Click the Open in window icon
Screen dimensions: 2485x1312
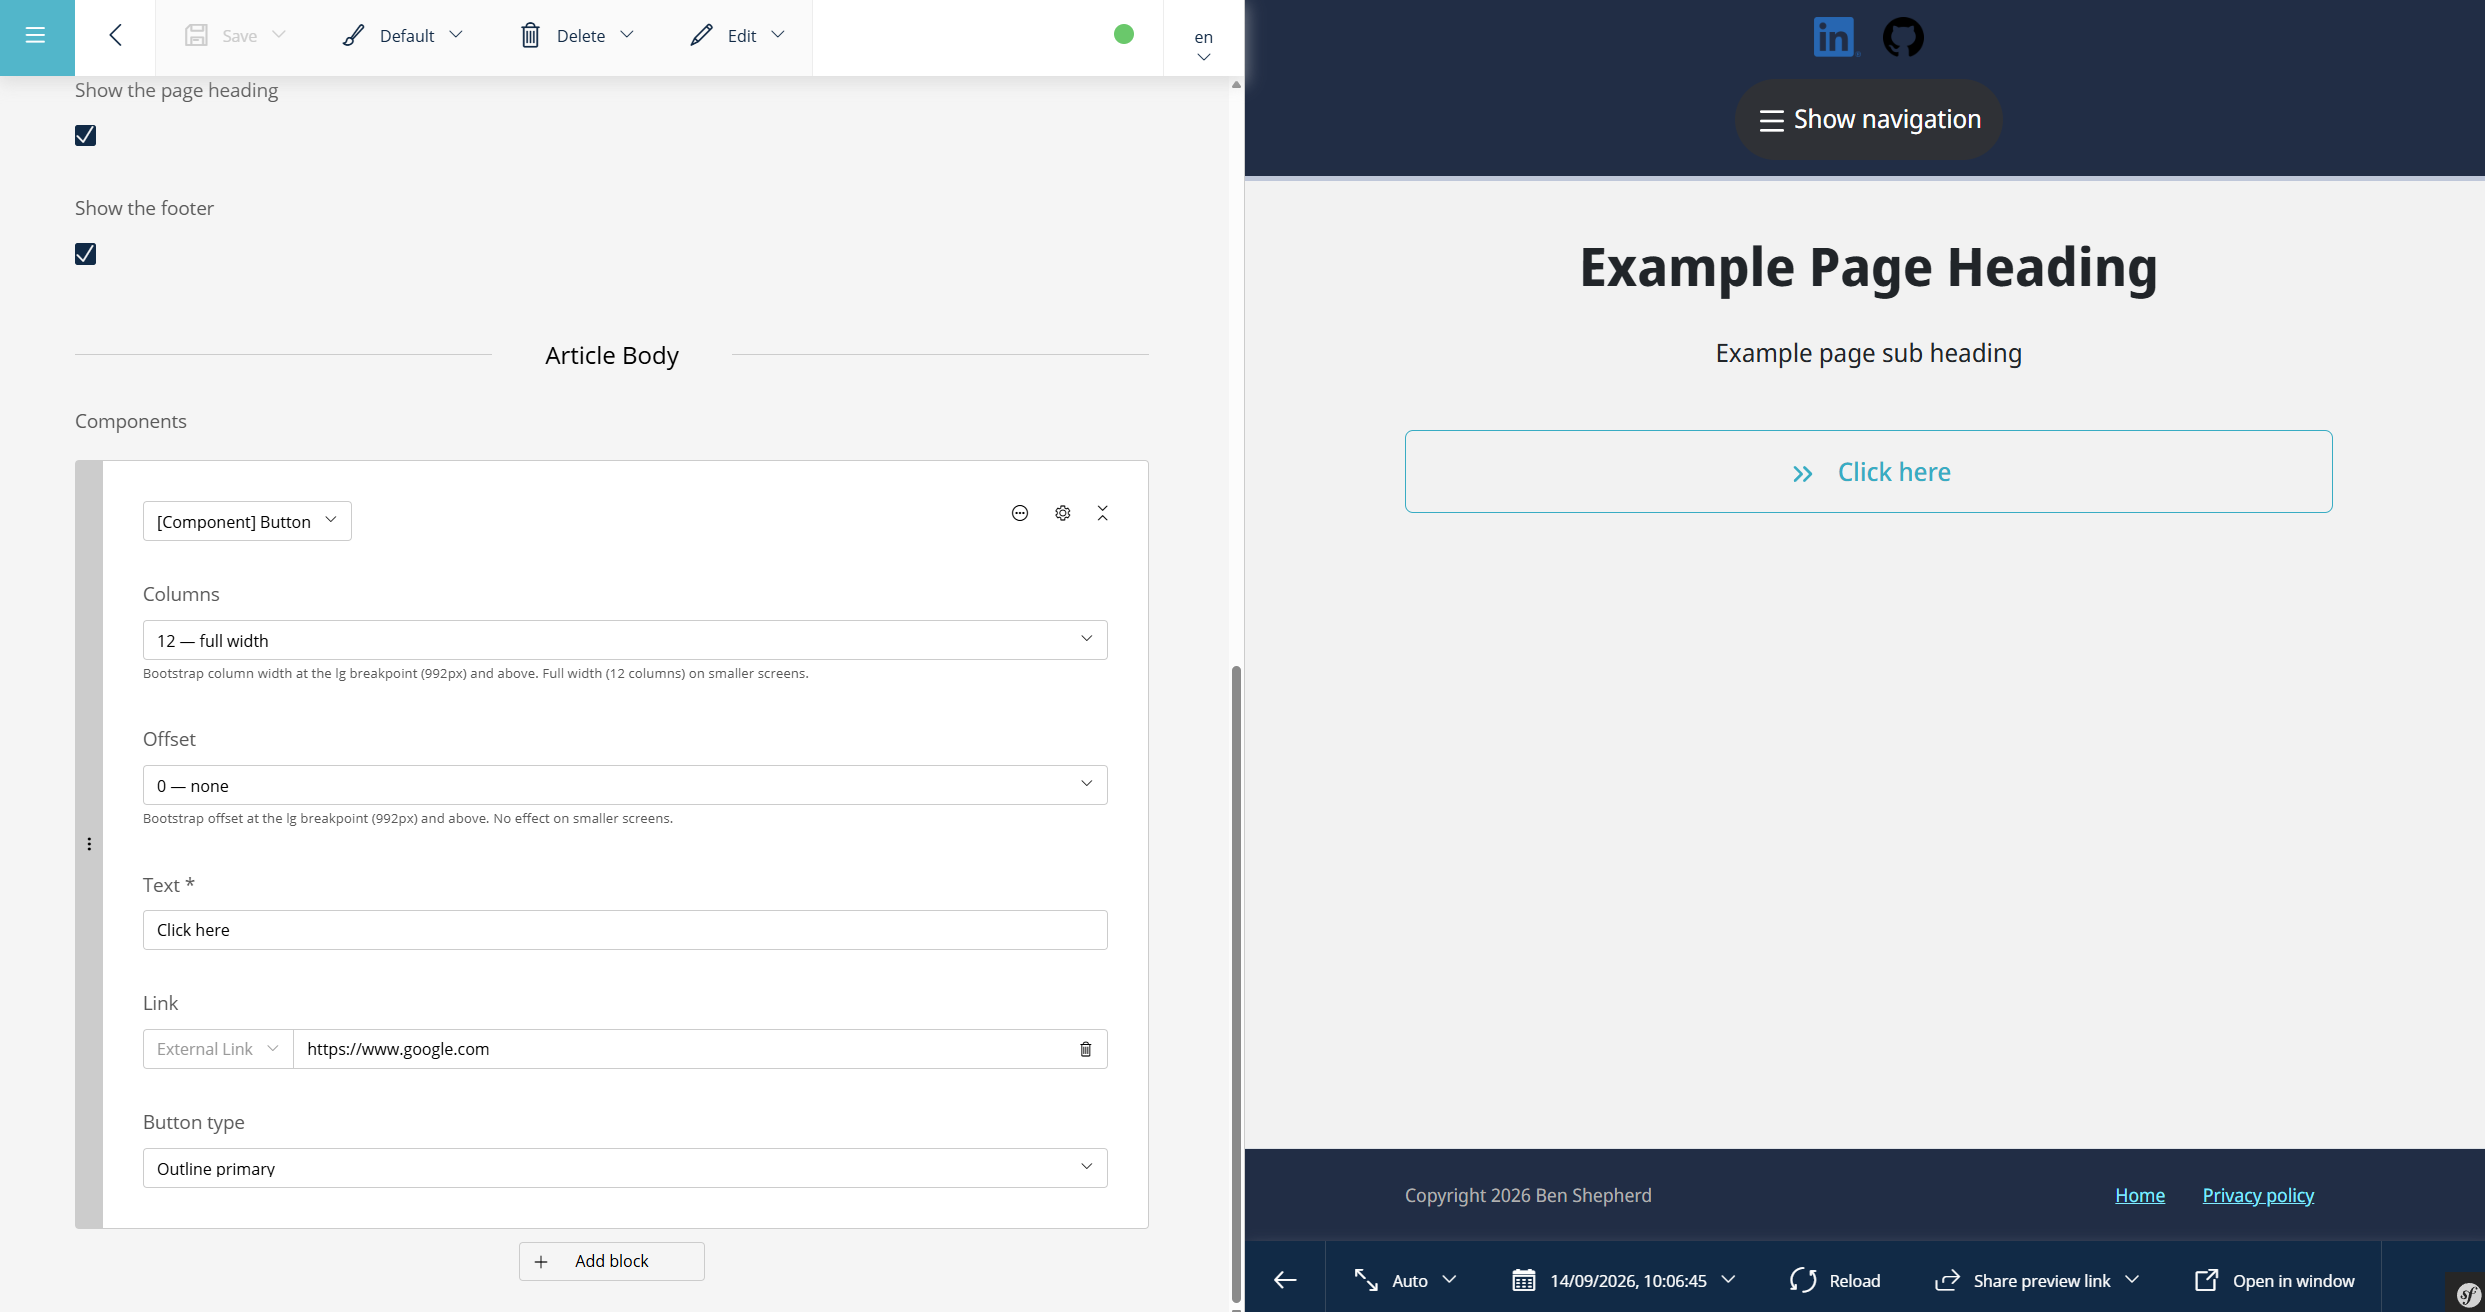[x=2206, y=1280]
